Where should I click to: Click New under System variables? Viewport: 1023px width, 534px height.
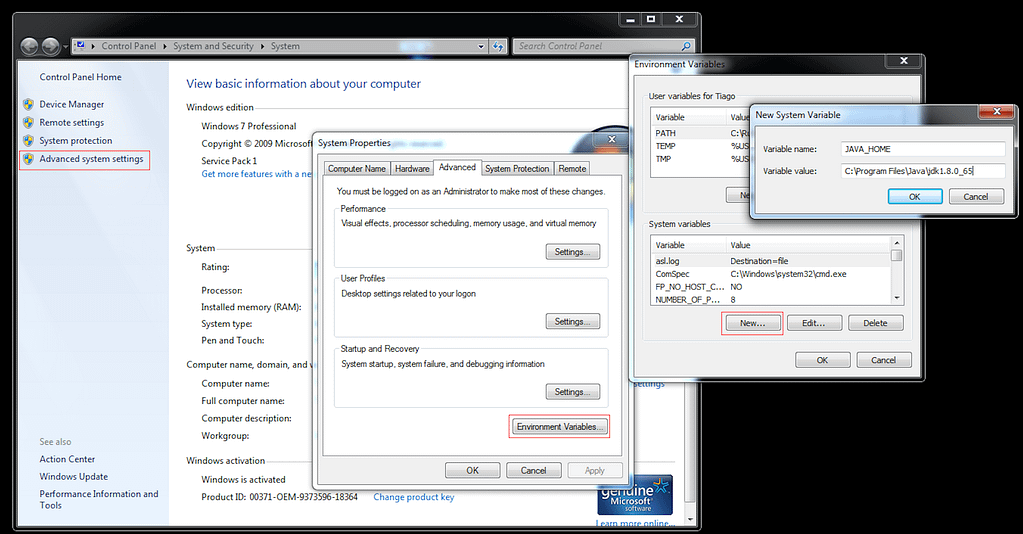[752, 323]
